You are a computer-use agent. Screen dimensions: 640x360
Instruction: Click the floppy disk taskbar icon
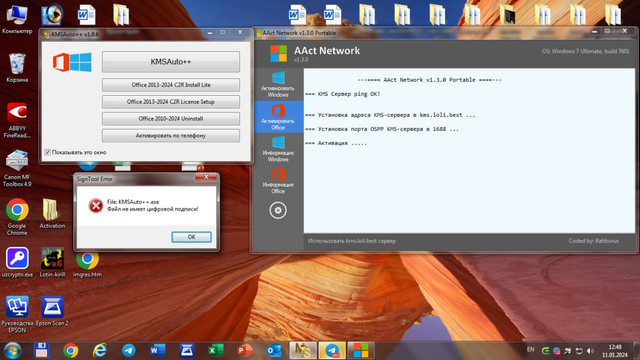click(41, 351)
